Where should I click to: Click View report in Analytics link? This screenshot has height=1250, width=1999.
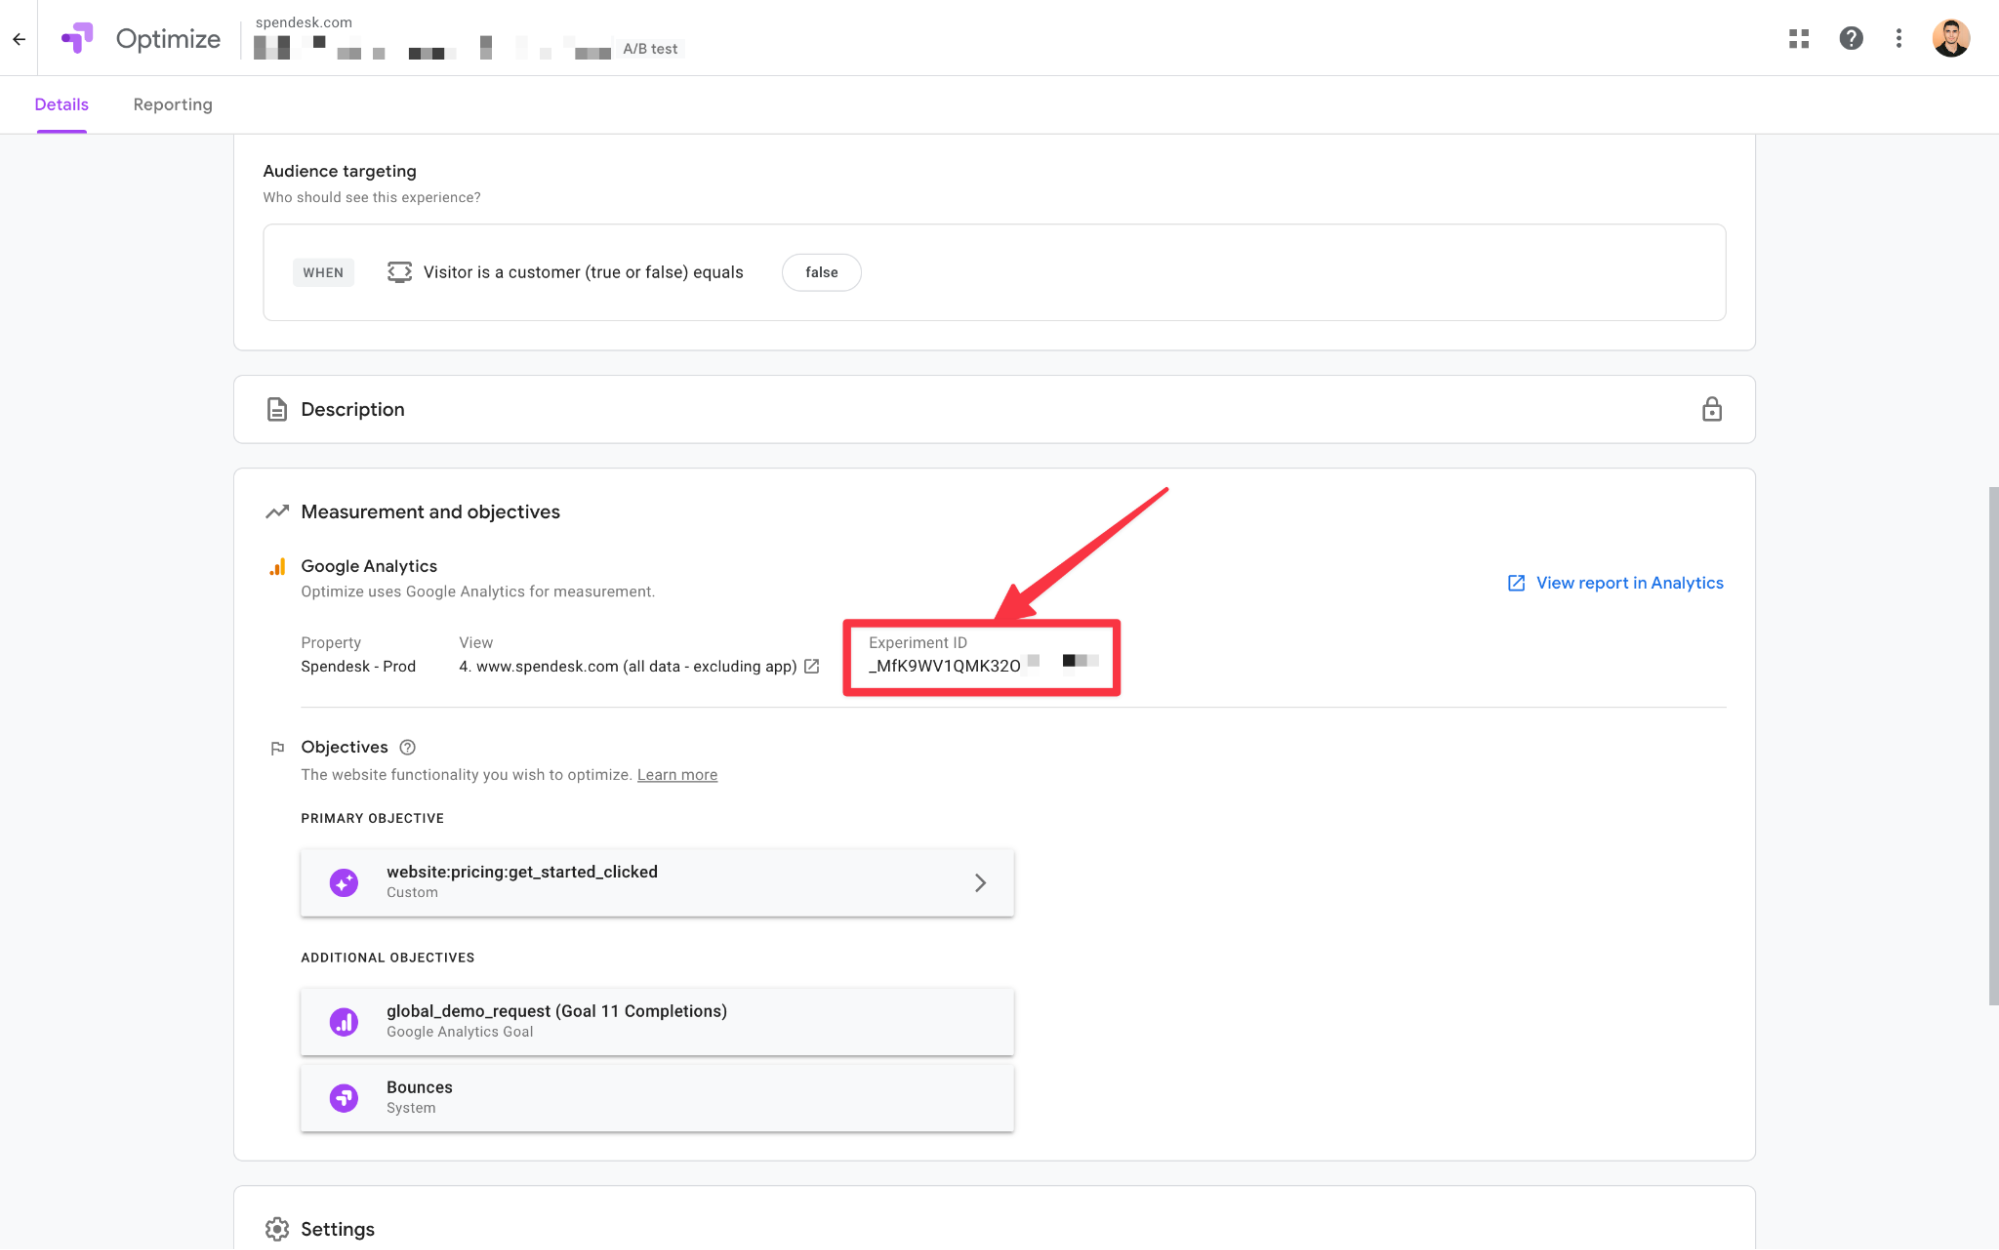(1628, 583)
